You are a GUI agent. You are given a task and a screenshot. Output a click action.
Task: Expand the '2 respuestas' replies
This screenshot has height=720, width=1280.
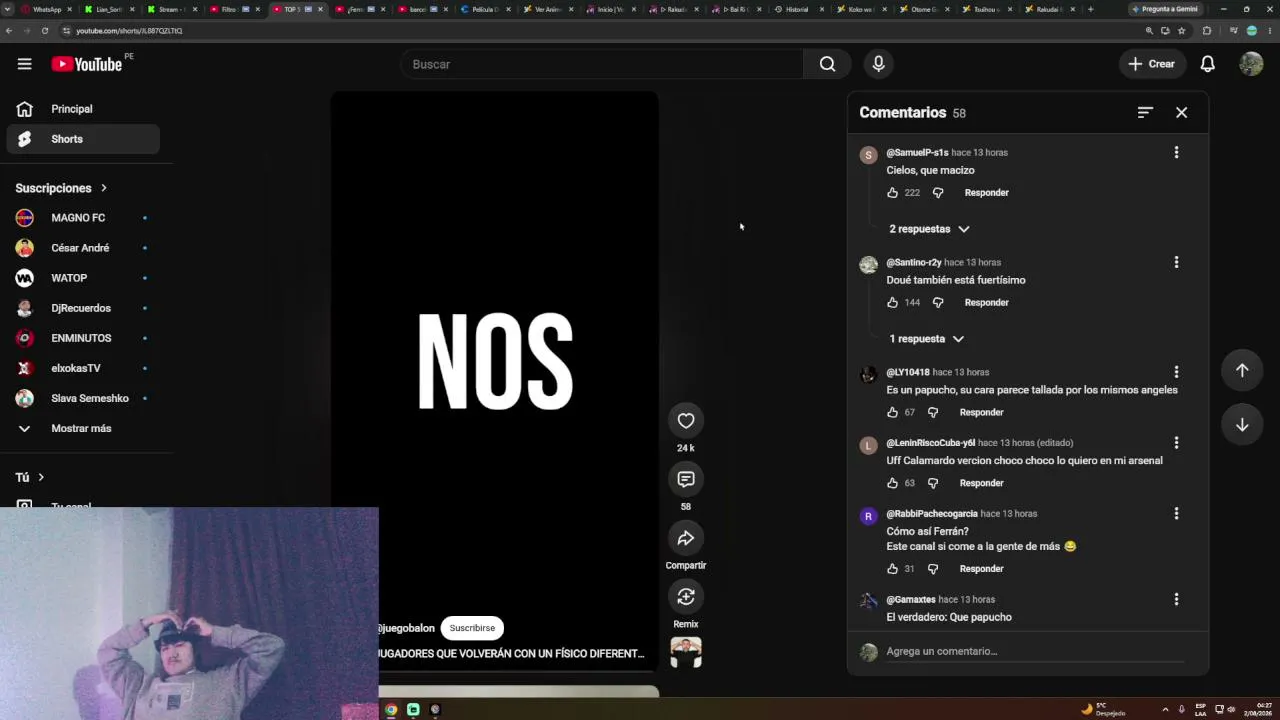point(929,229)
